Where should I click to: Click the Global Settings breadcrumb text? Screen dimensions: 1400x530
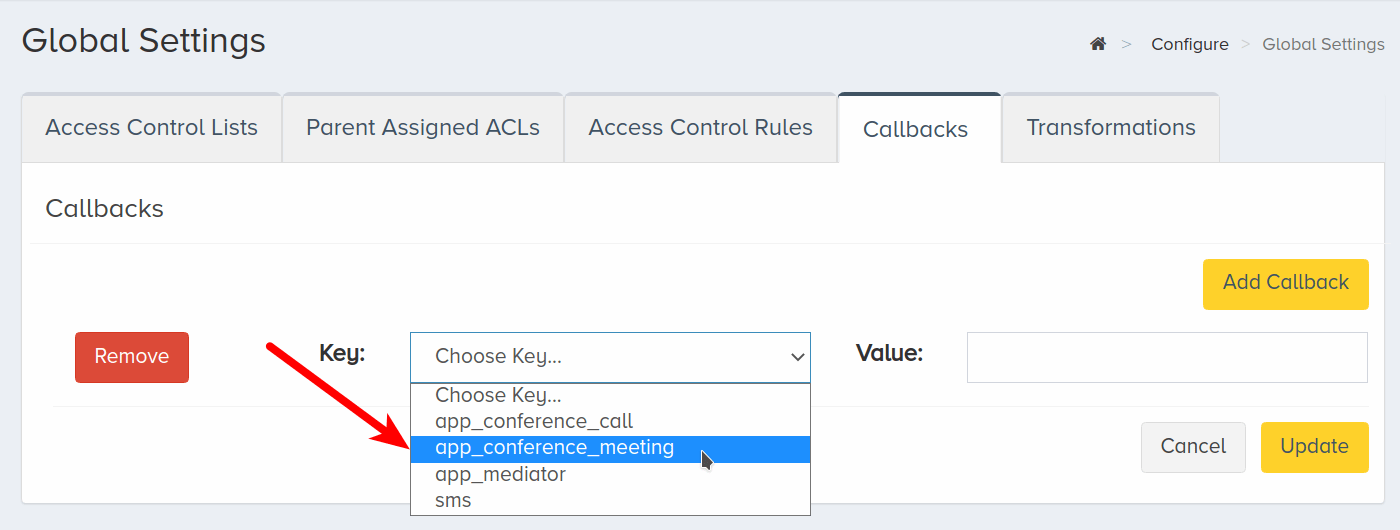[1323, 44]
